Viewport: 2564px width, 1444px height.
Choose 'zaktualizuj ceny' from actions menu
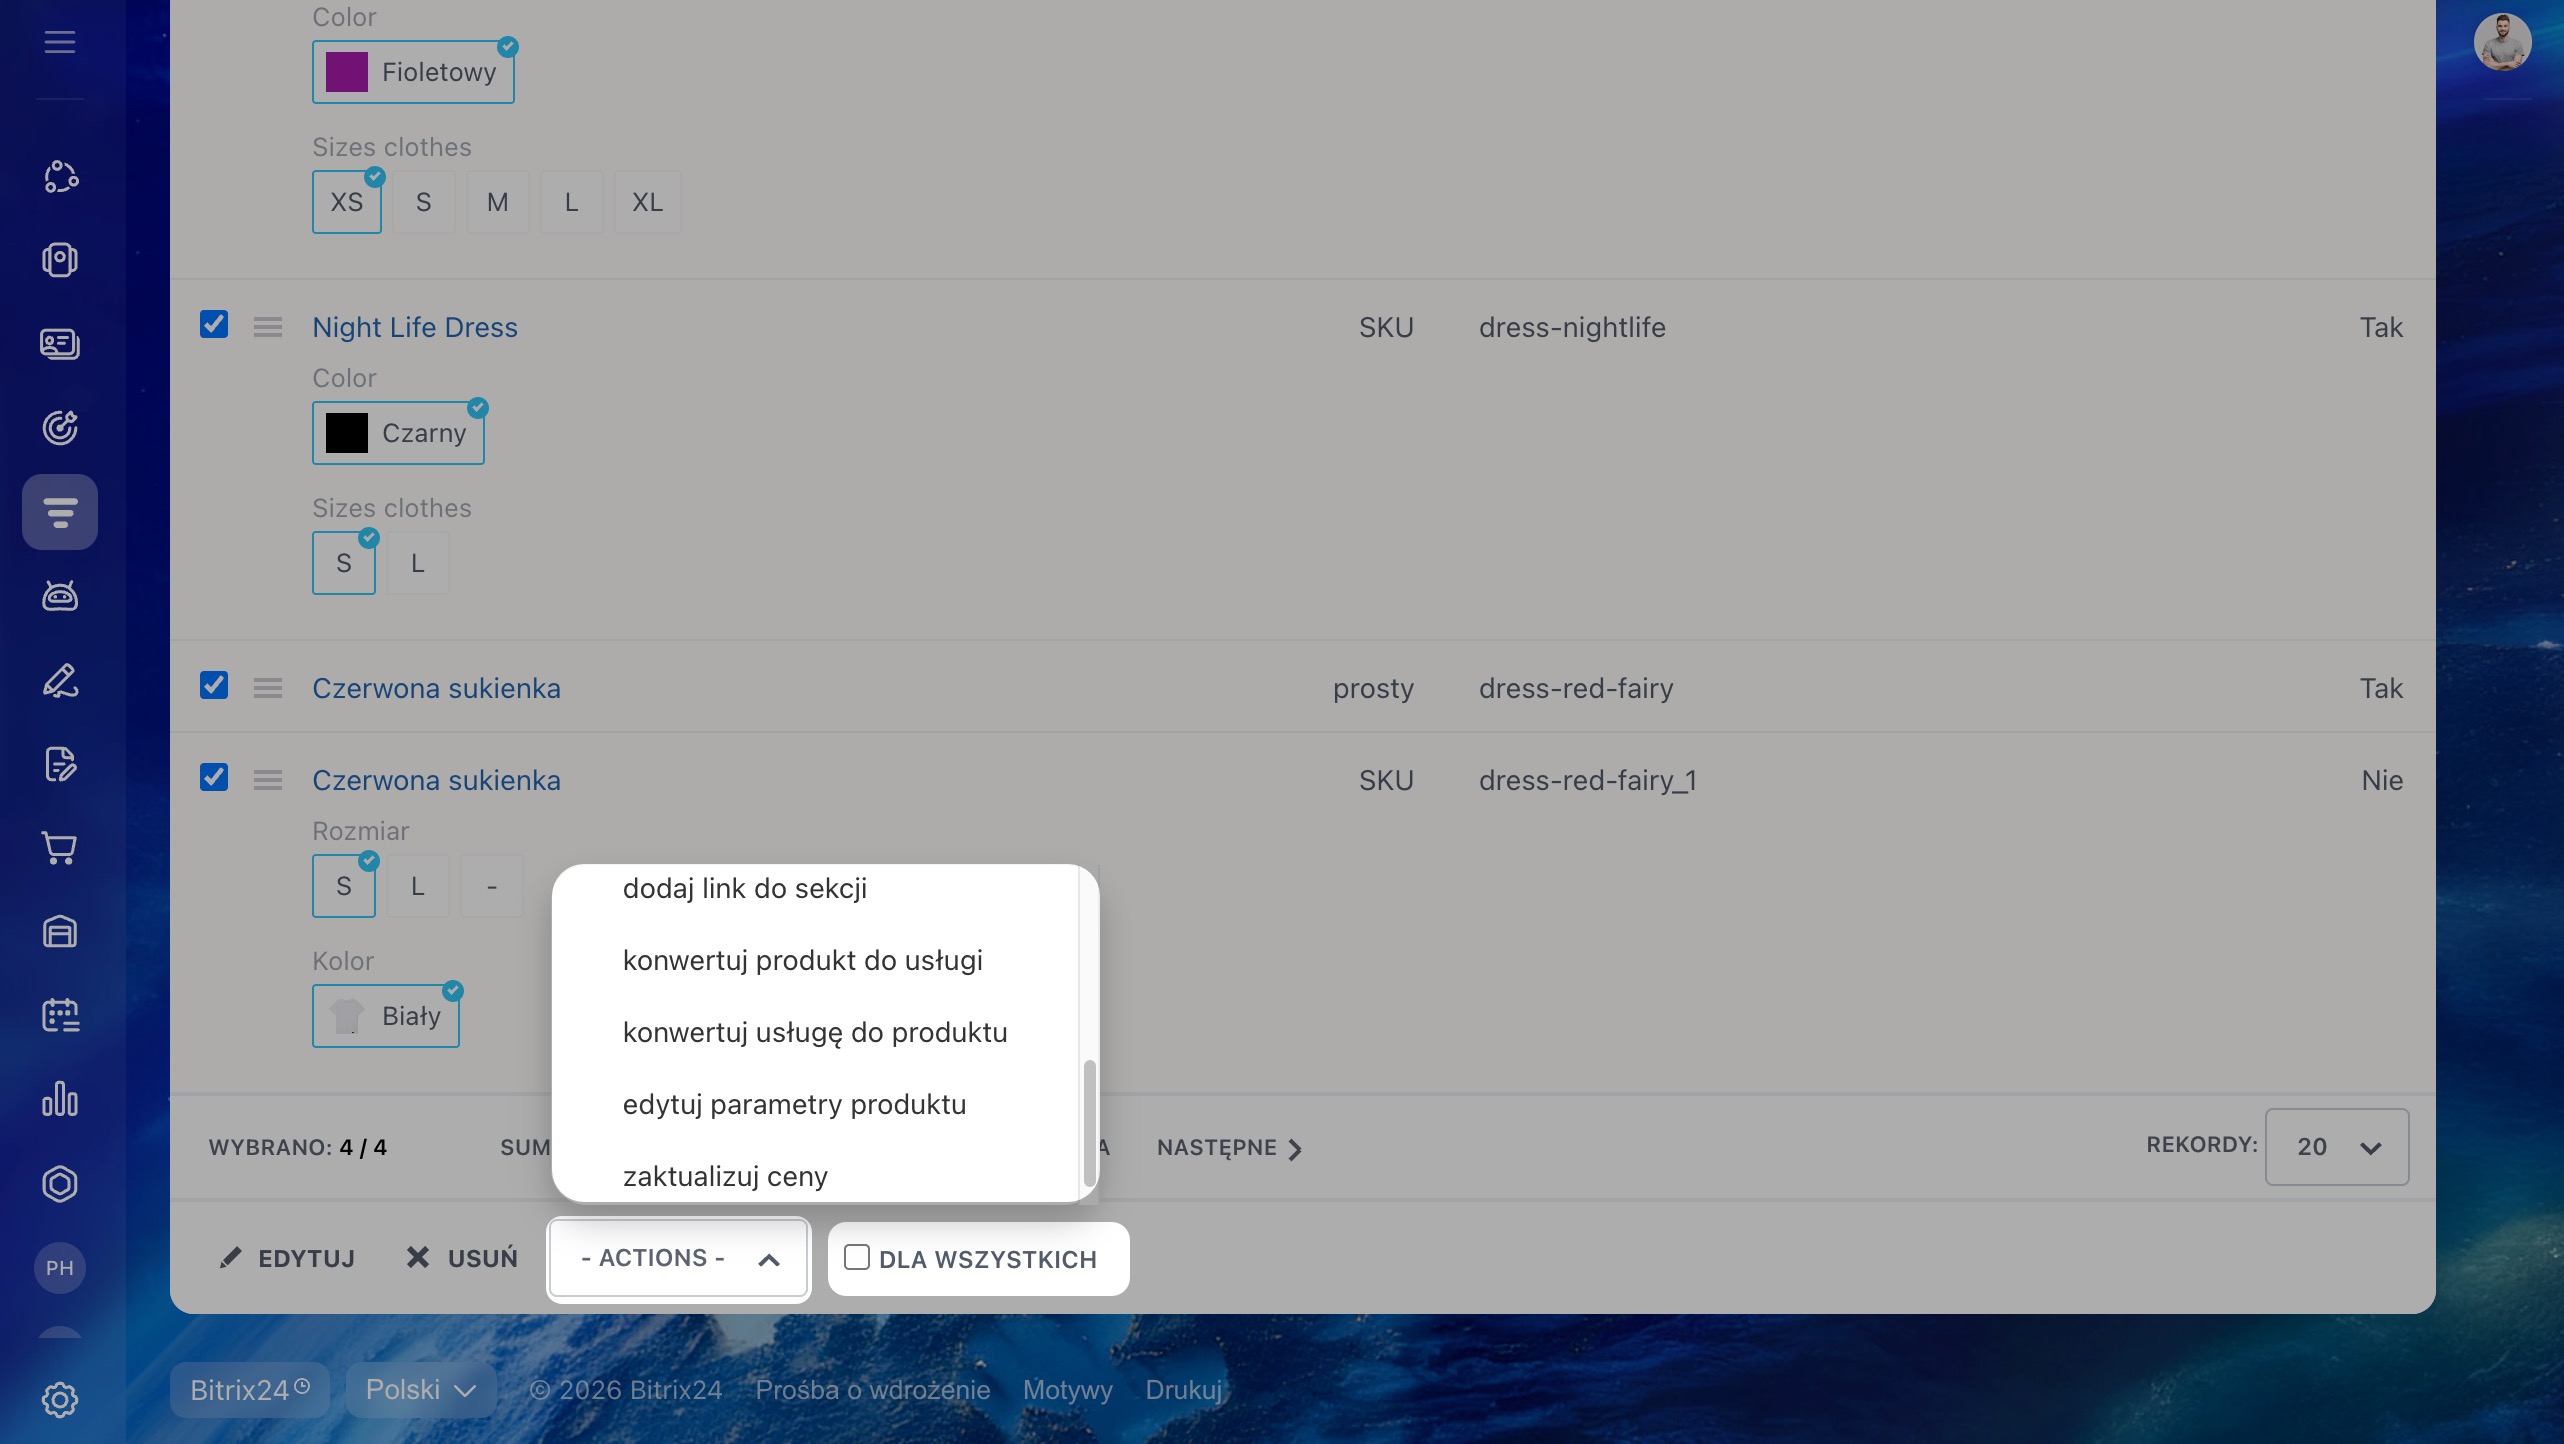[725, 1176]
